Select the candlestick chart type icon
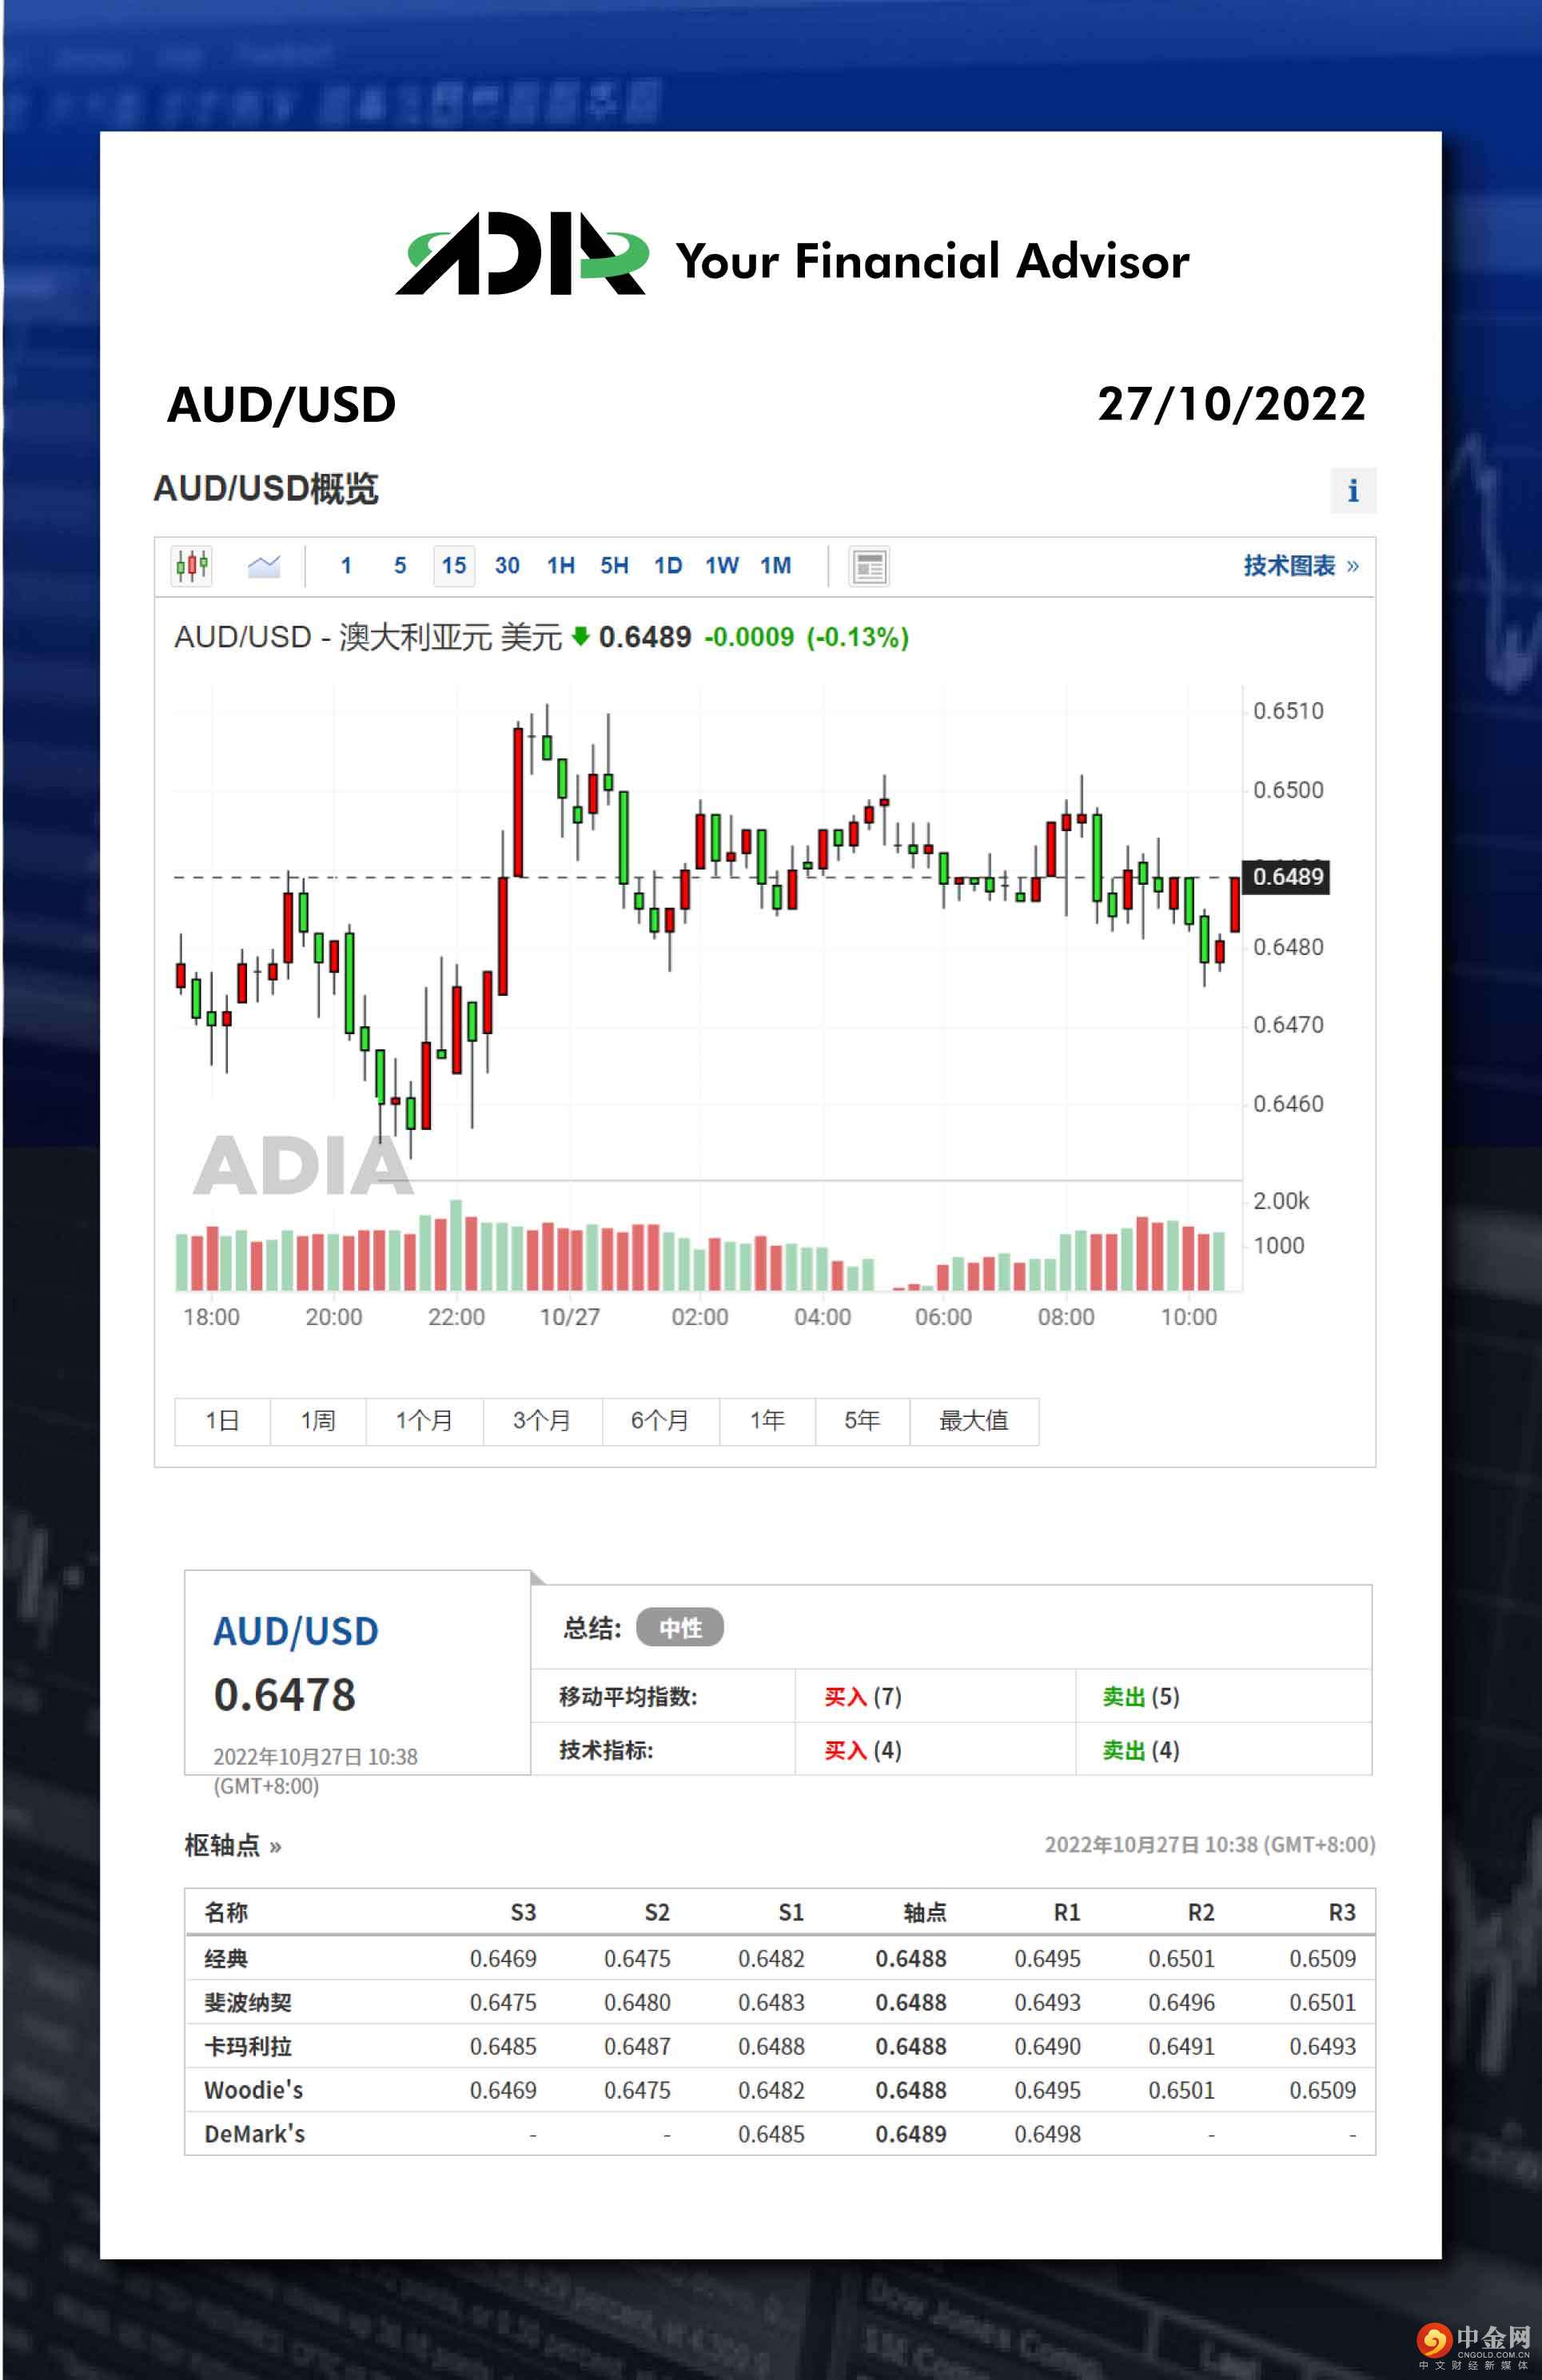 pyautogui.click(x=192, y=566)
